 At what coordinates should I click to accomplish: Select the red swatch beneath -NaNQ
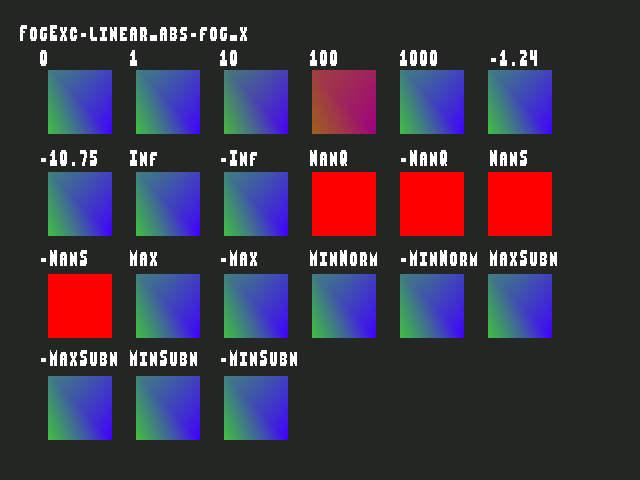click(x=432, y=204)
